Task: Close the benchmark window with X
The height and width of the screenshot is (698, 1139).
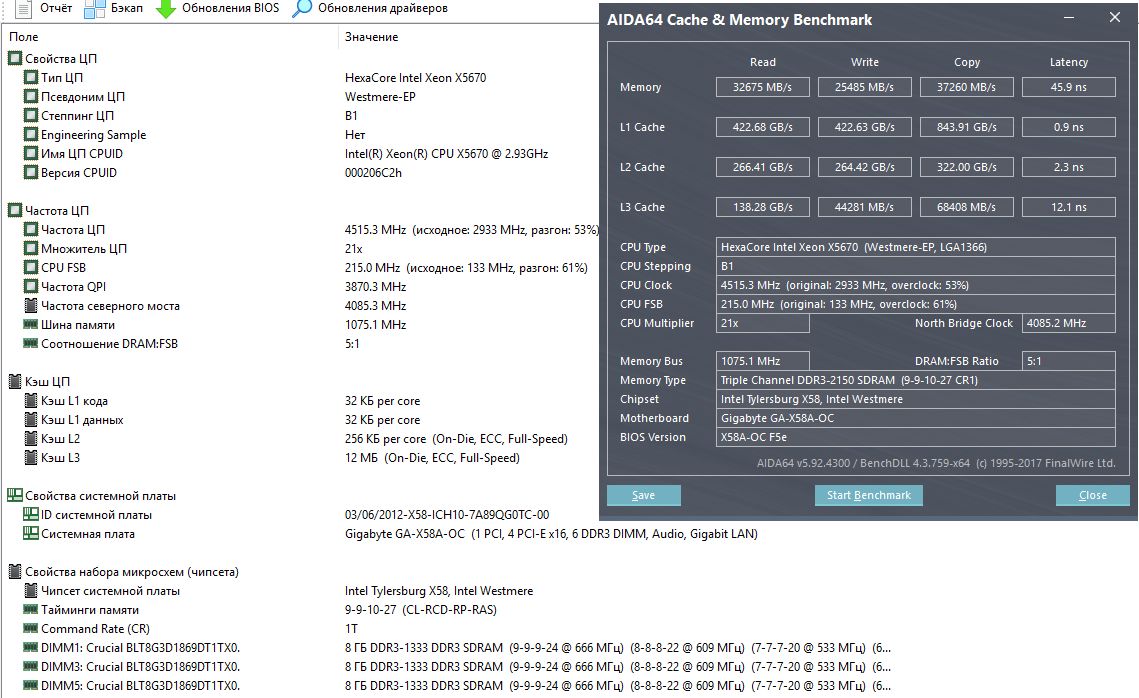Action: pyautogui.click(x=1114, y=17)
